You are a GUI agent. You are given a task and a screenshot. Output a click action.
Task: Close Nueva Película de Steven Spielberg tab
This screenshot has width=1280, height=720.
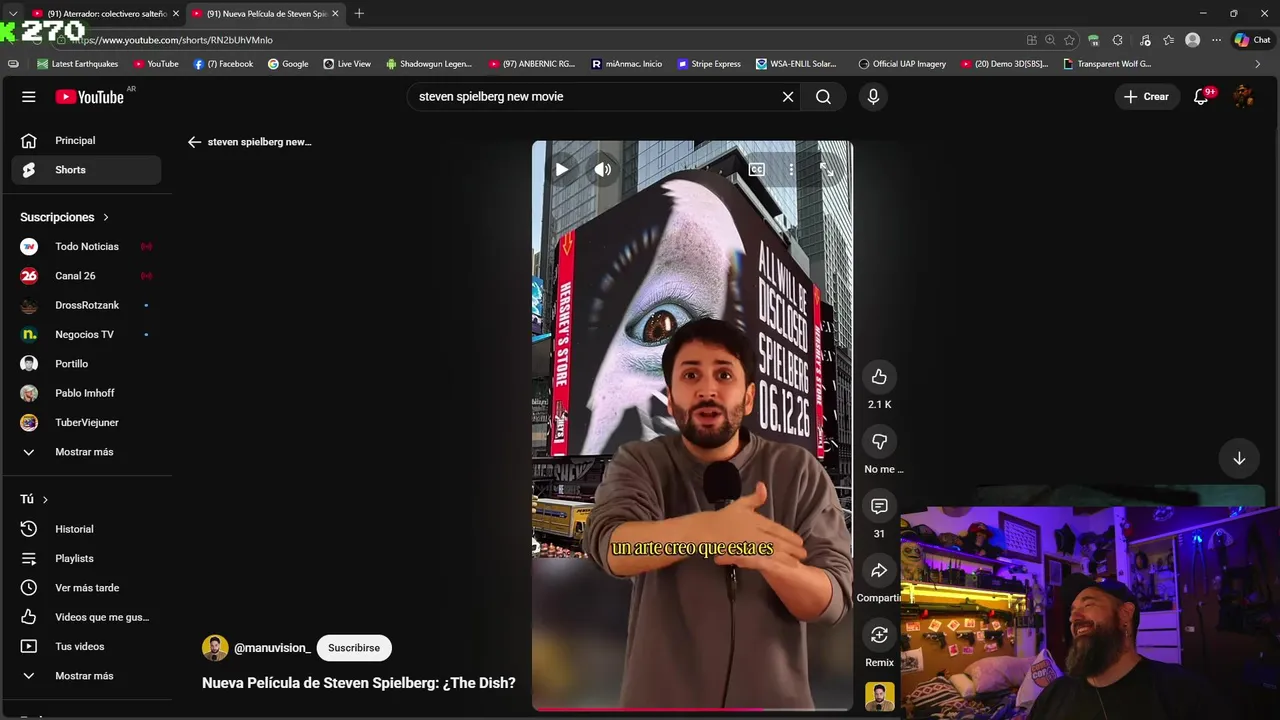335,14
